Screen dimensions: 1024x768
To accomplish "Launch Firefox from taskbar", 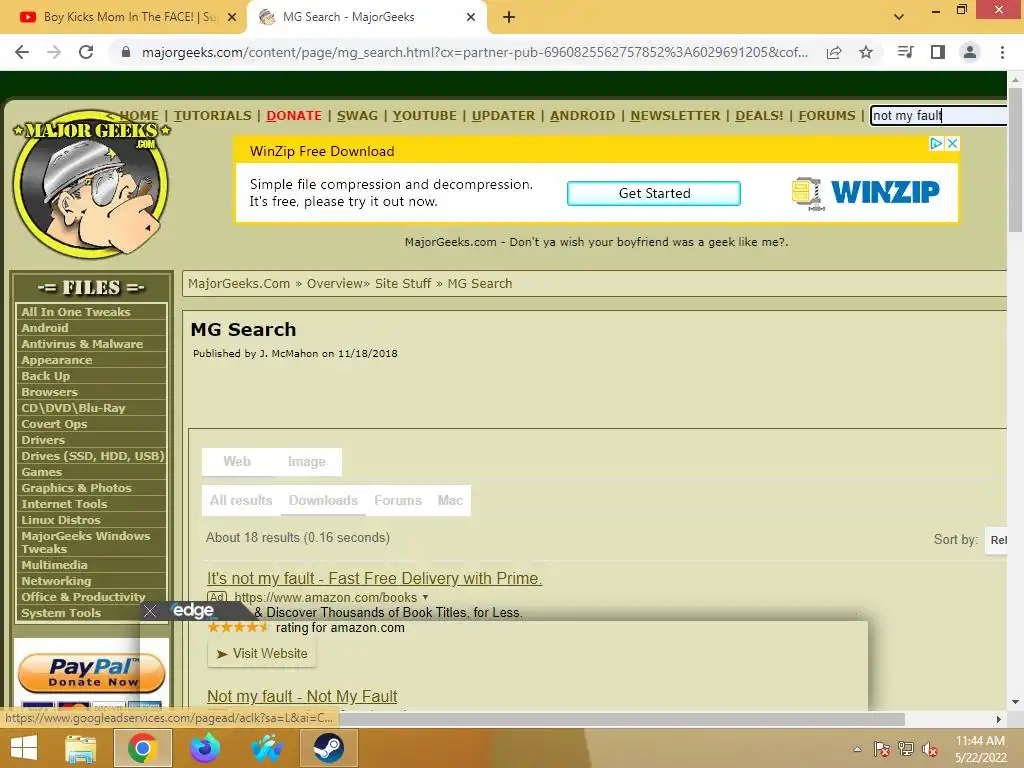I will click(x=205, y=748).
